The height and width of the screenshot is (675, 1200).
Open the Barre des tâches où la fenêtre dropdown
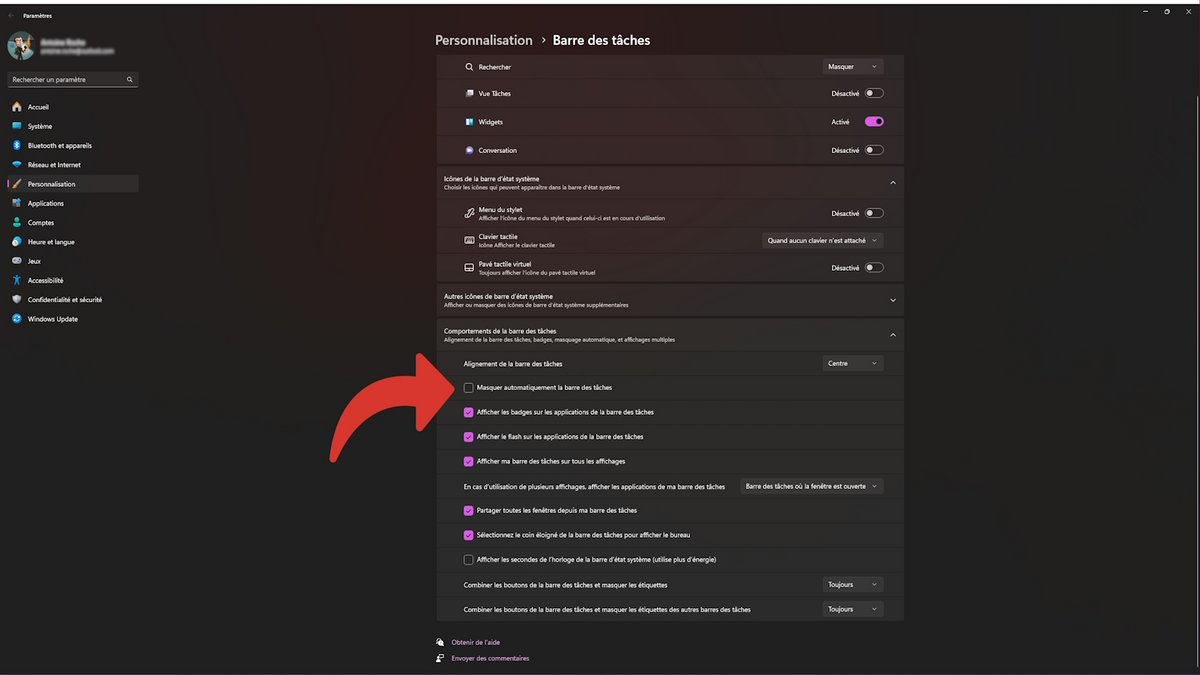812,486
